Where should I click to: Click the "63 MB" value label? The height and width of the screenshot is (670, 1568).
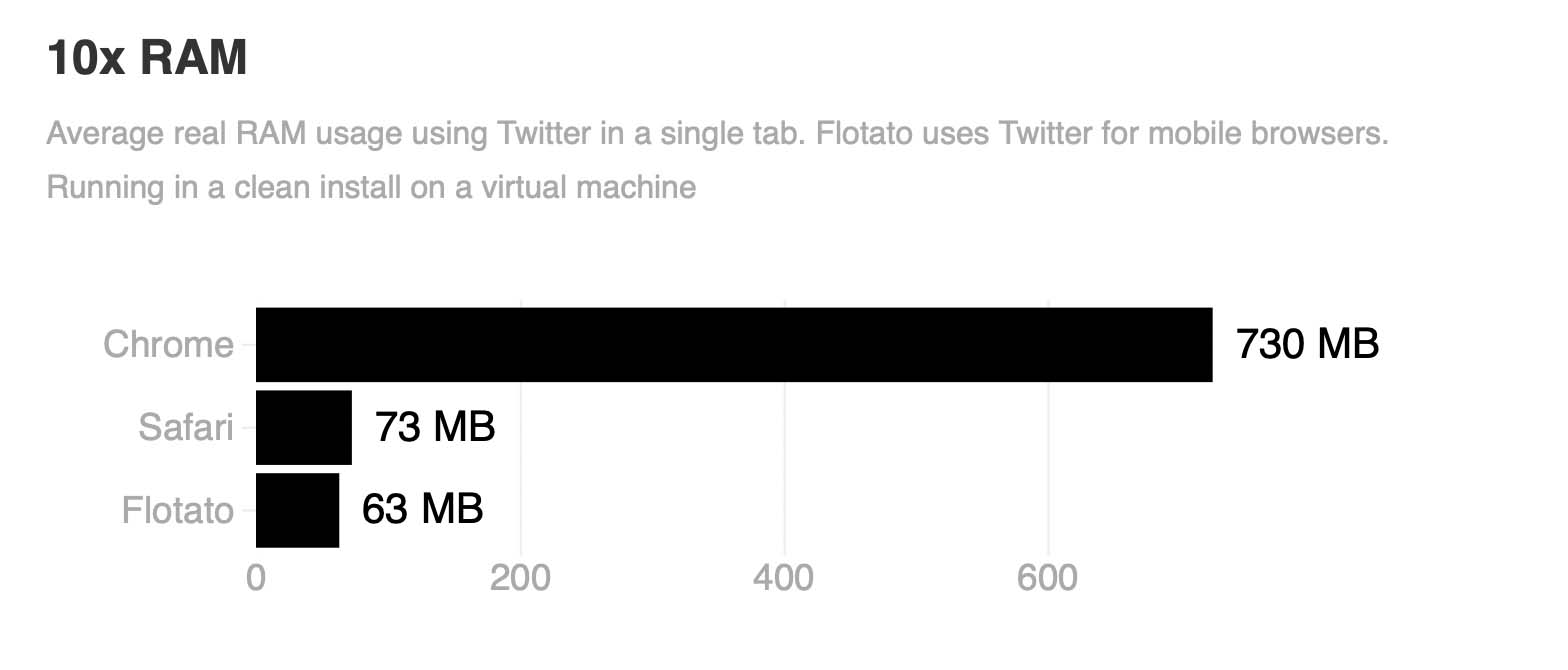(x=422, y=511)
